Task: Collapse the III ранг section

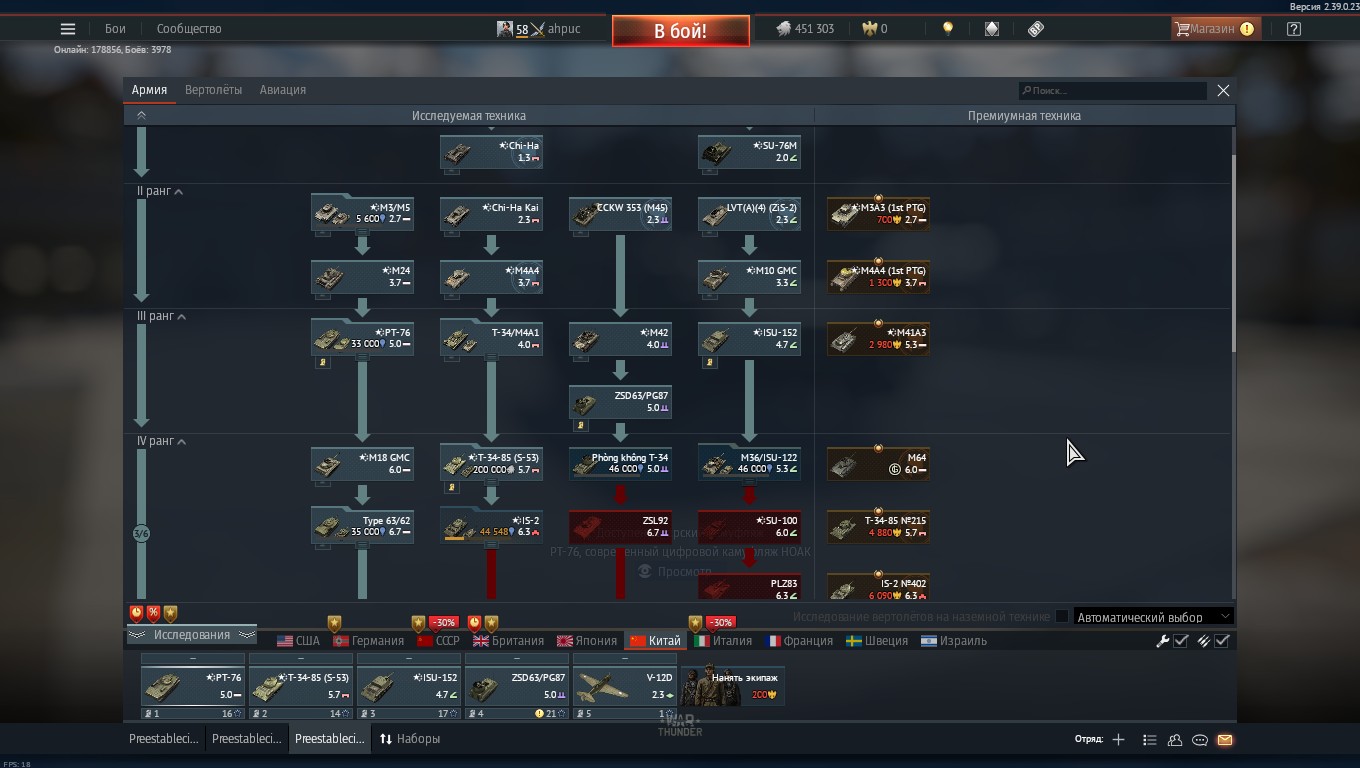Action: [x=181, y=316]
